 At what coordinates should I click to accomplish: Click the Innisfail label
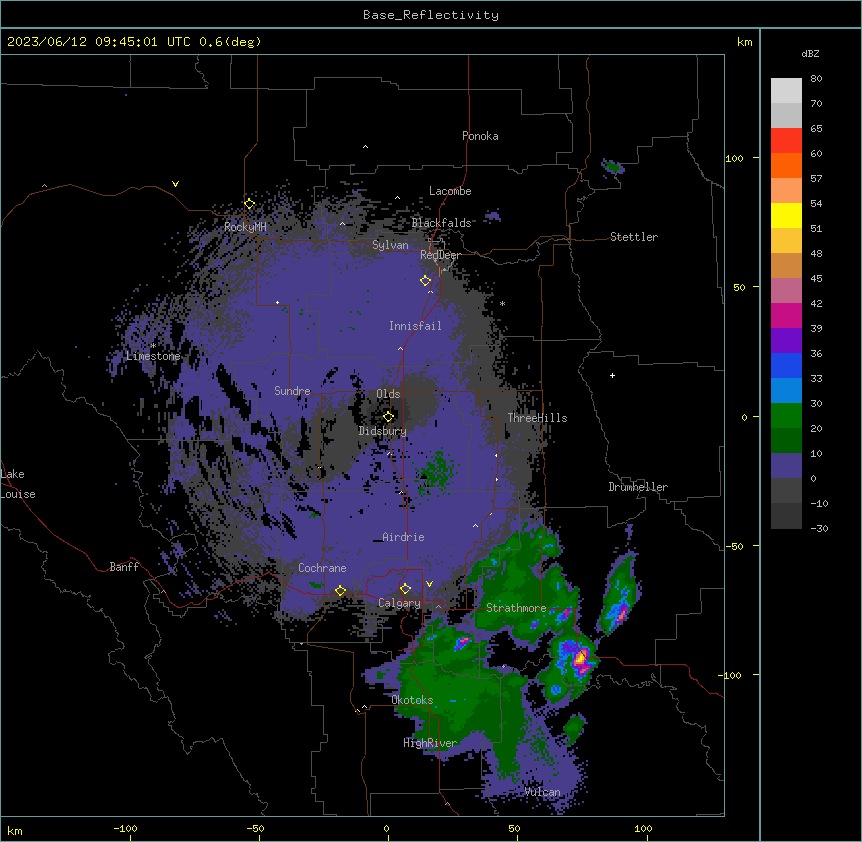415,326
